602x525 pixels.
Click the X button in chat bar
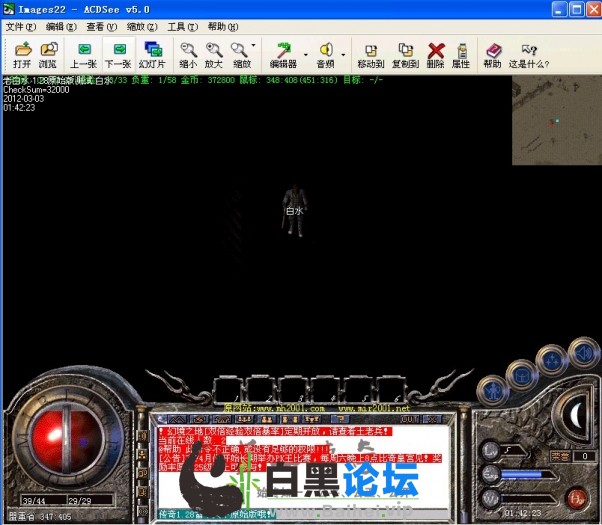coord(433,419)
